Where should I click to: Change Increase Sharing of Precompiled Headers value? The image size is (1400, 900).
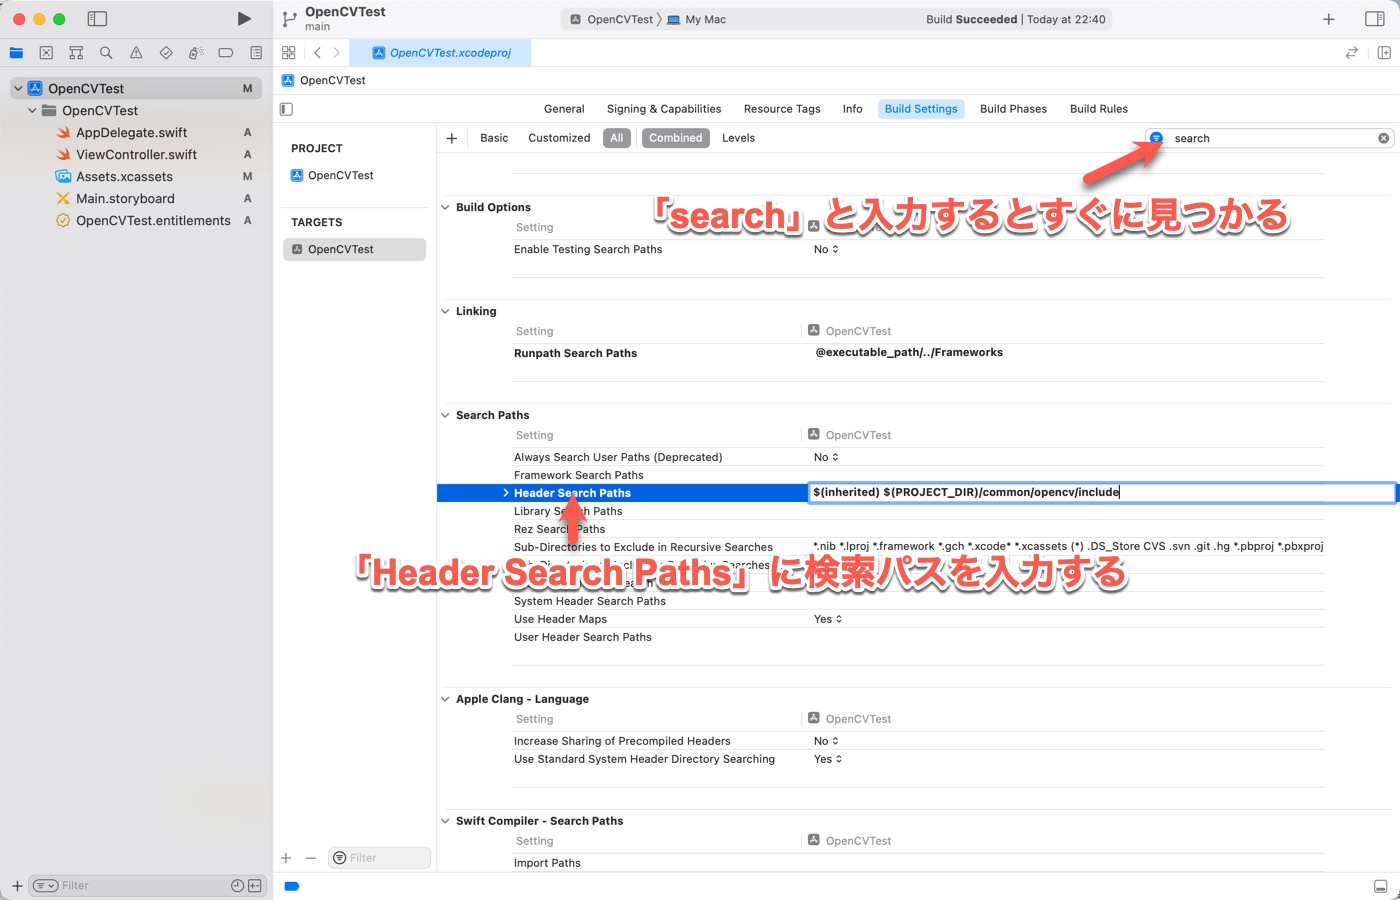pos(826,741)
